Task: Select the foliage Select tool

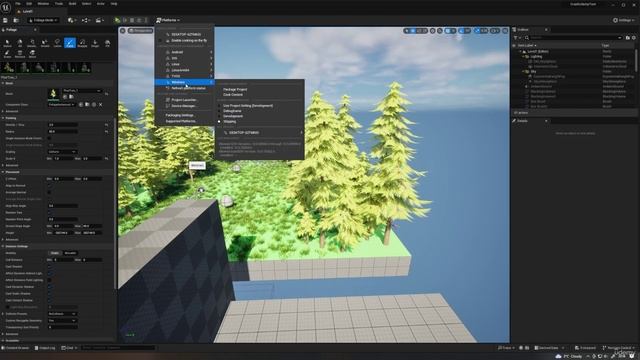Action: [x=7, y=43]
